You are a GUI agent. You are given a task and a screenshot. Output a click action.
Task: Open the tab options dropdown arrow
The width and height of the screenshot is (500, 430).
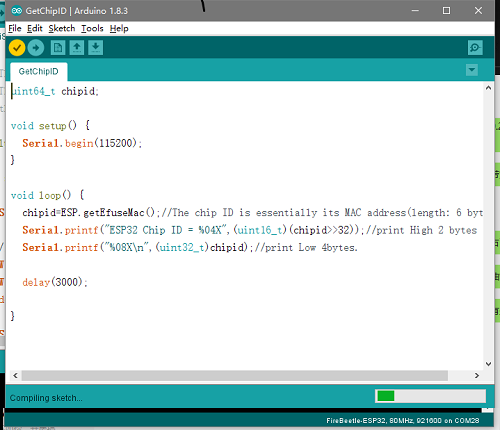[x=472, y=70]
